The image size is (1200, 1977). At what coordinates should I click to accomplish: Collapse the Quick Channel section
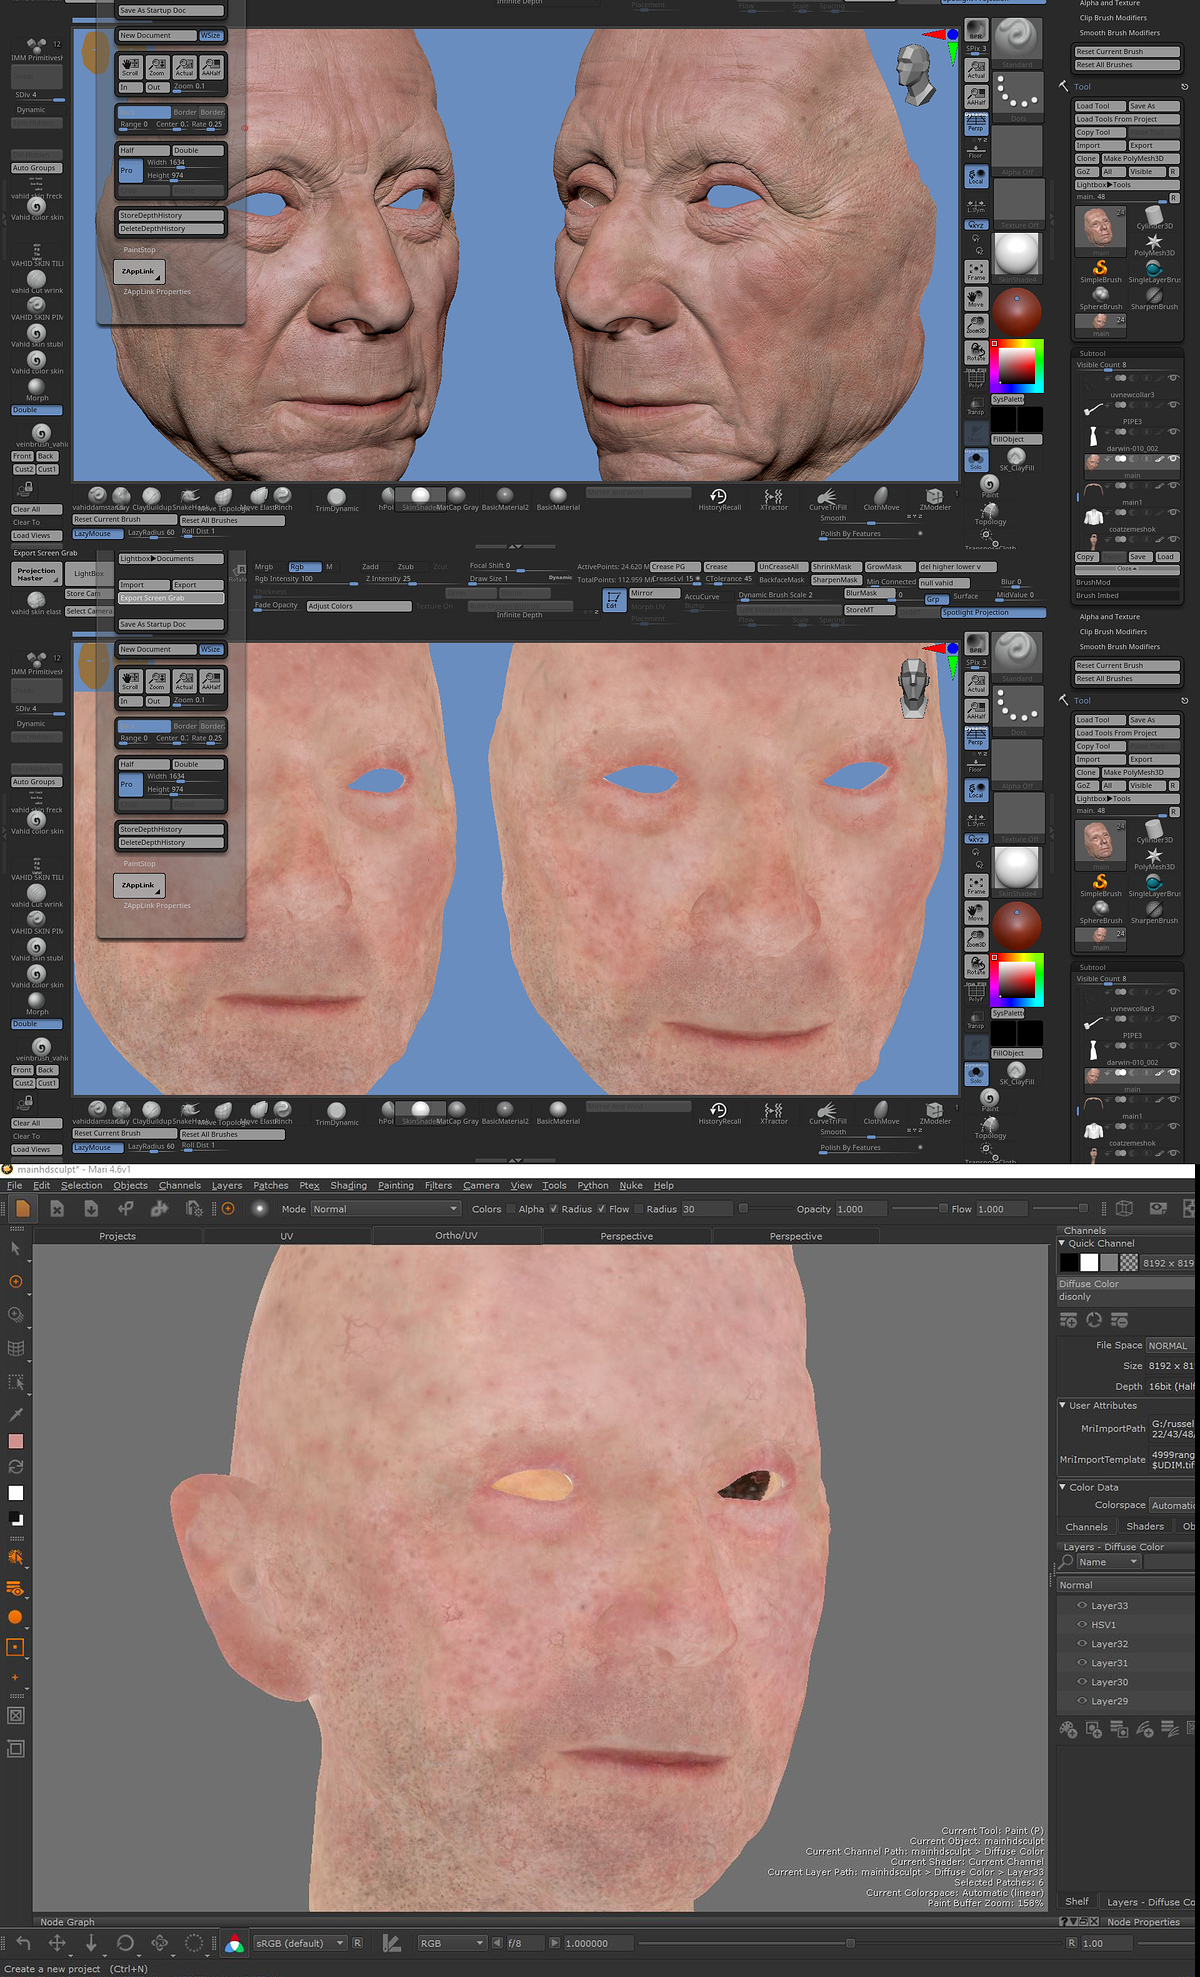[1063, 1243]
